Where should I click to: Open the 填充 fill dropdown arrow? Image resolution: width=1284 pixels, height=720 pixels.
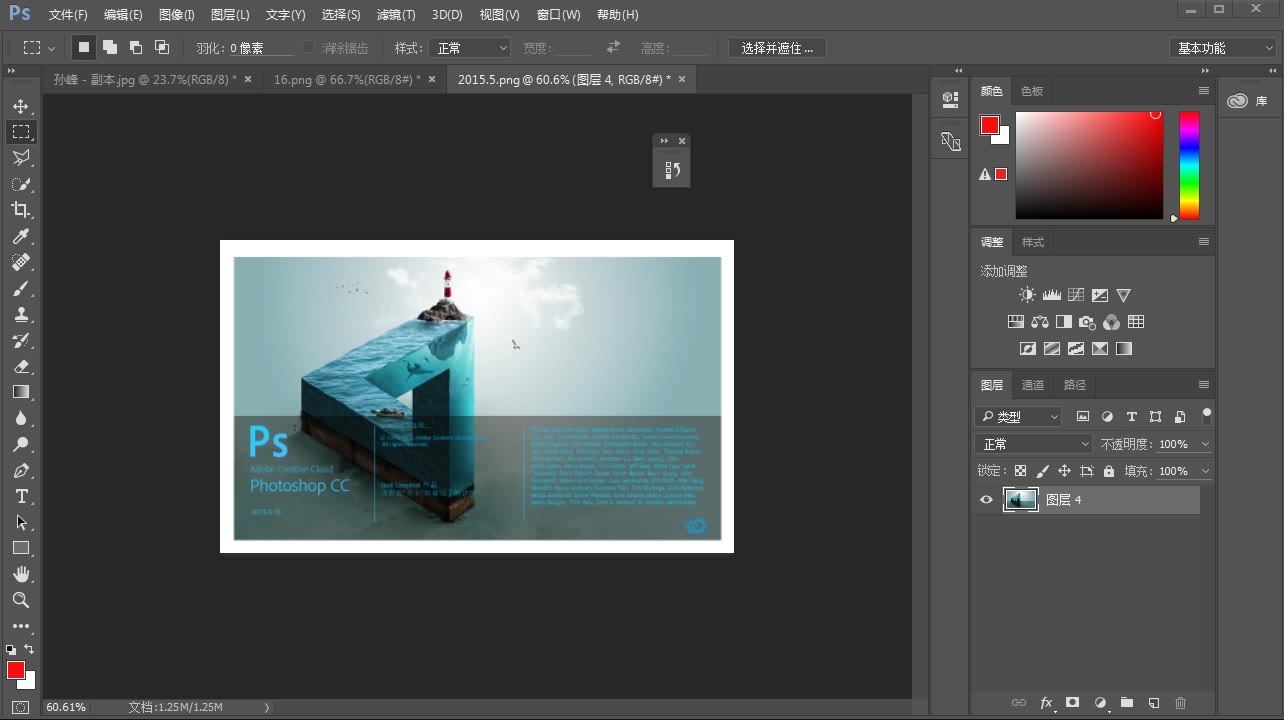(x=1205, y=471)
